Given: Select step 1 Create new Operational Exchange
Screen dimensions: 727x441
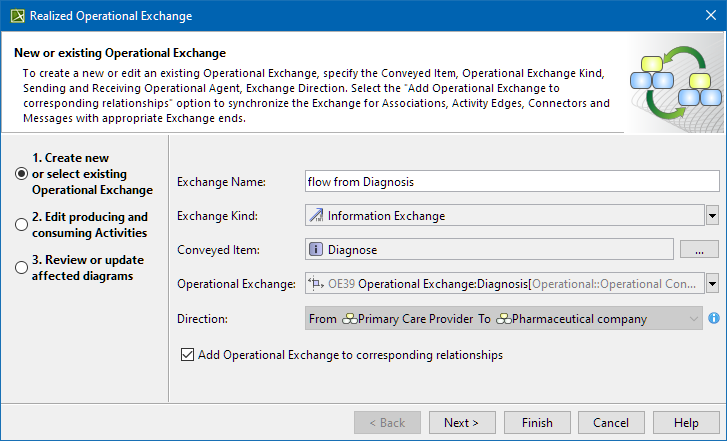Looking at the screenshot, I should [x=21, y=173].
